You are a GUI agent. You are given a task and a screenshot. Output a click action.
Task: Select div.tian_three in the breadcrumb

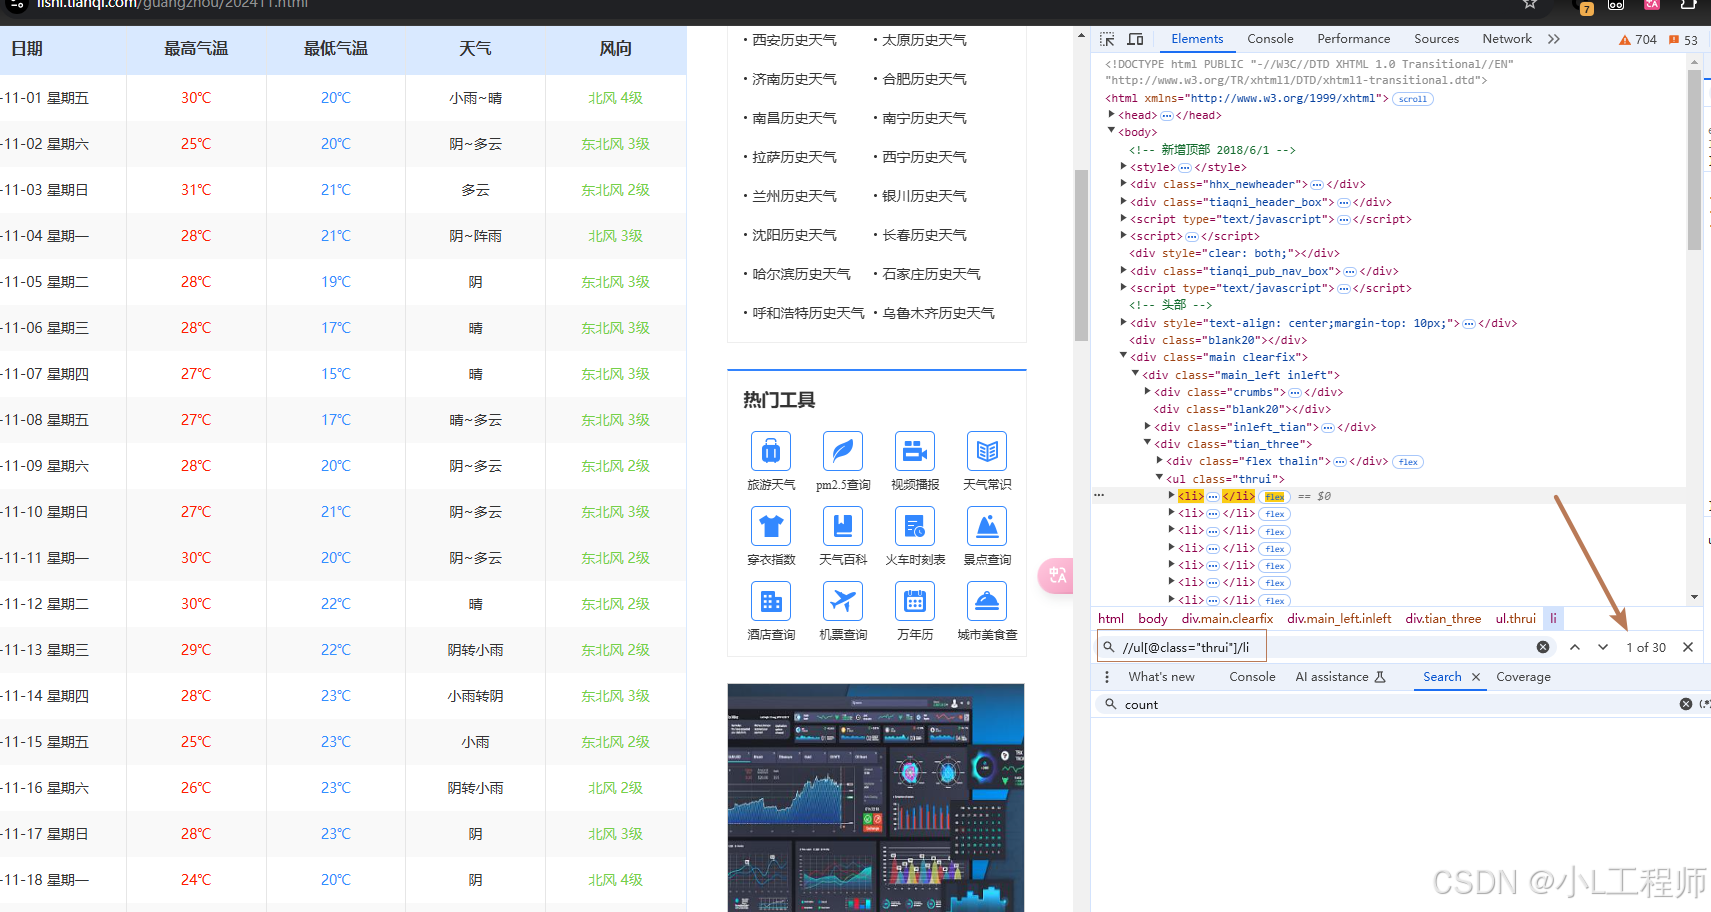[x=1443, y=619]
